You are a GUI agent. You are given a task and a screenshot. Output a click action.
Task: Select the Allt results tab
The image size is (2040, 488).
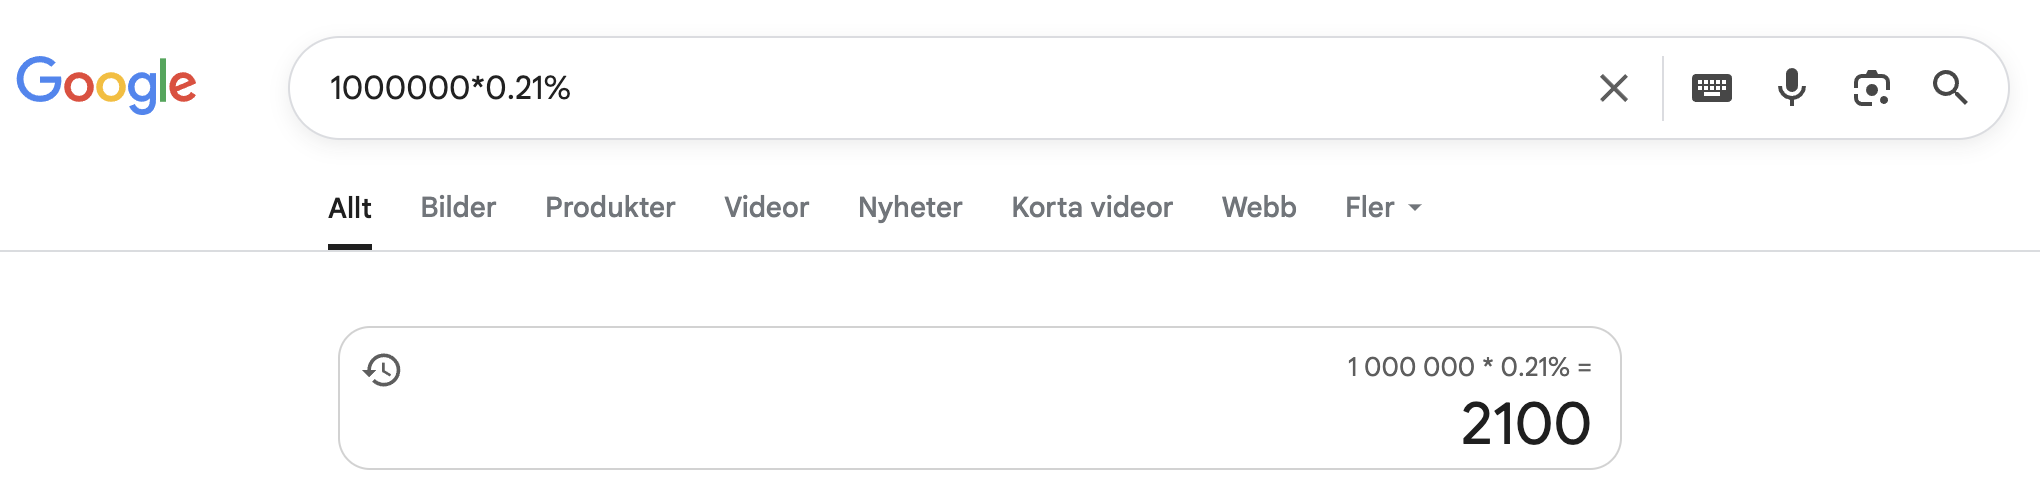point(350,208)
